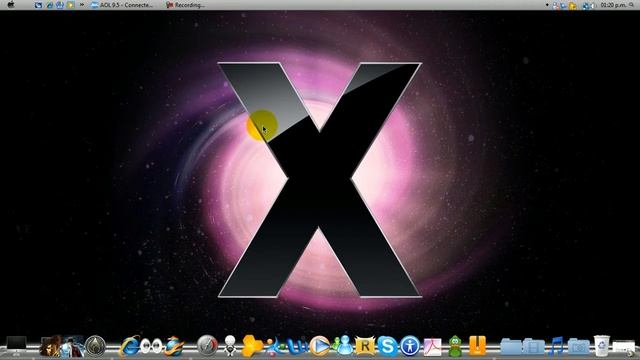Screen dimensions: 640x360
Task: Launch the blue Live Messenger swoosh icon
Action: pyautogui.click(x=274, y=346)
